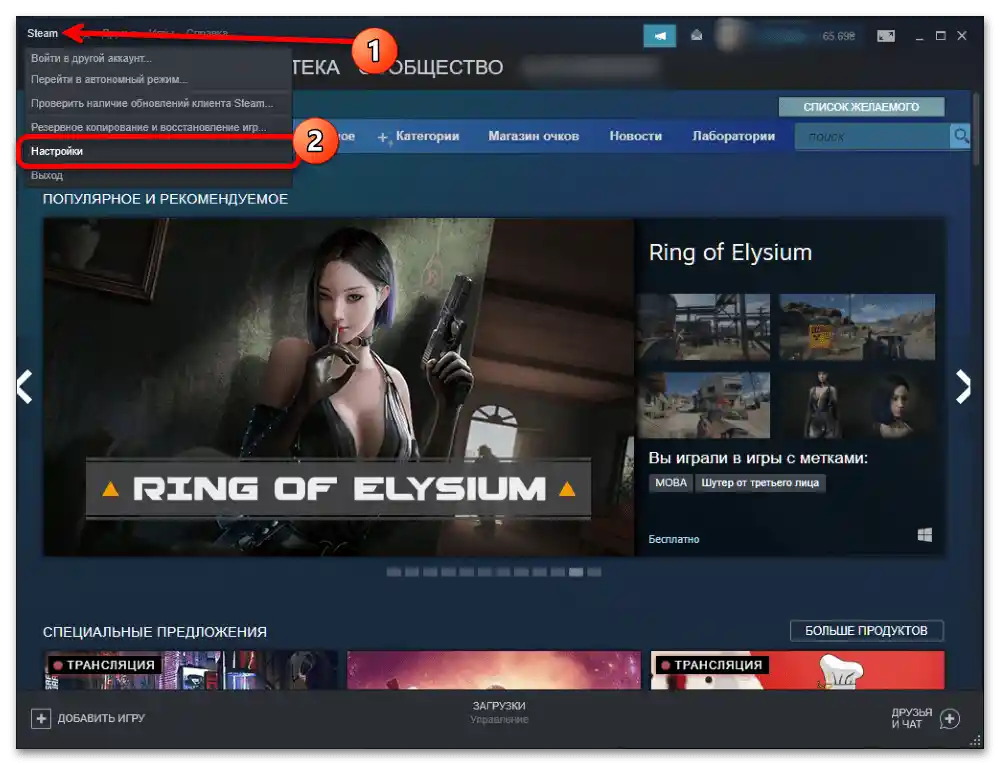This screenshot has width=1000, height=765.
Task: Click ДОБАВИТЬ ИГРУ label
Action: (x=101, y=718)
